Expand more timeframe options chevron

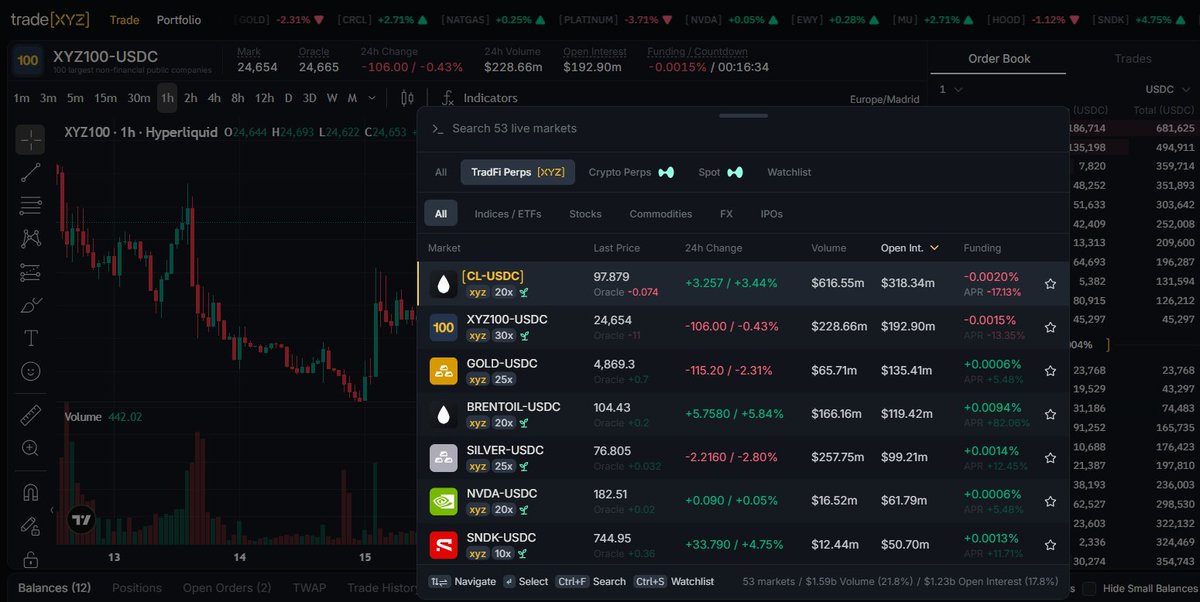[x=373, y=98]
